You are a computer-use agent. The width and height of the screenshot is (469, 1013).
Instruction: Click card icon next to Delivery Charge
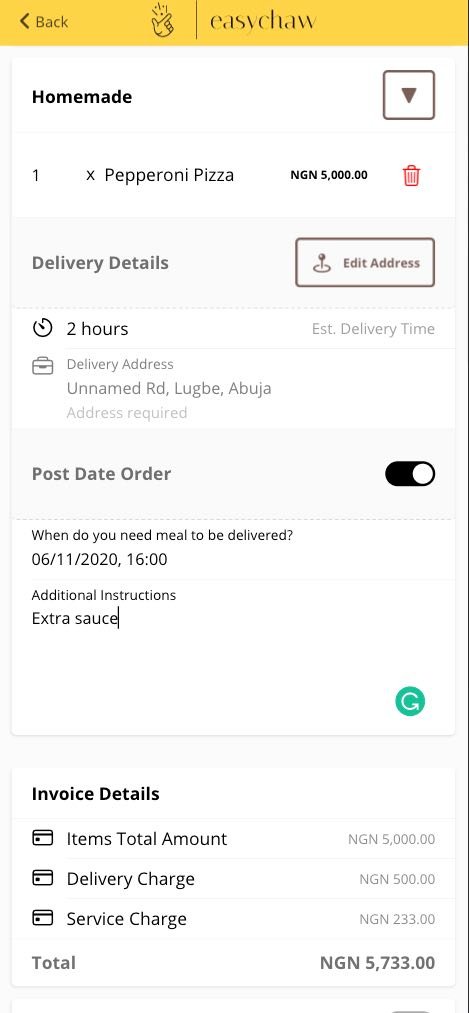[x=43, y=879]
